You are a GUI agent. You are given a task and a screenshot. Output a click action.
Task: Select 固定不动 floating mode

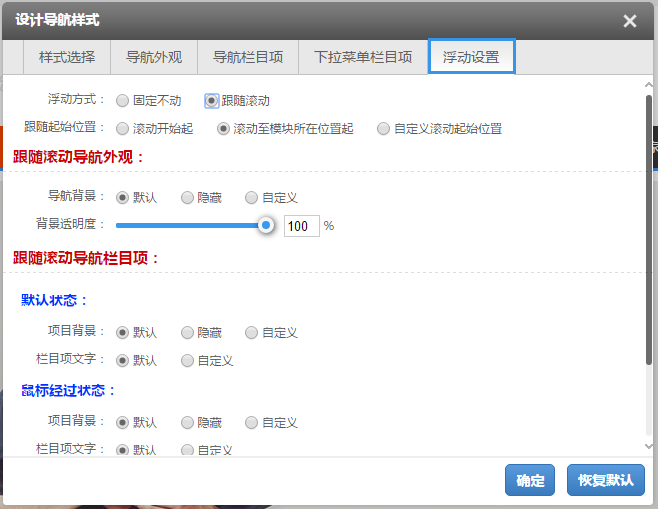point(122,101)
